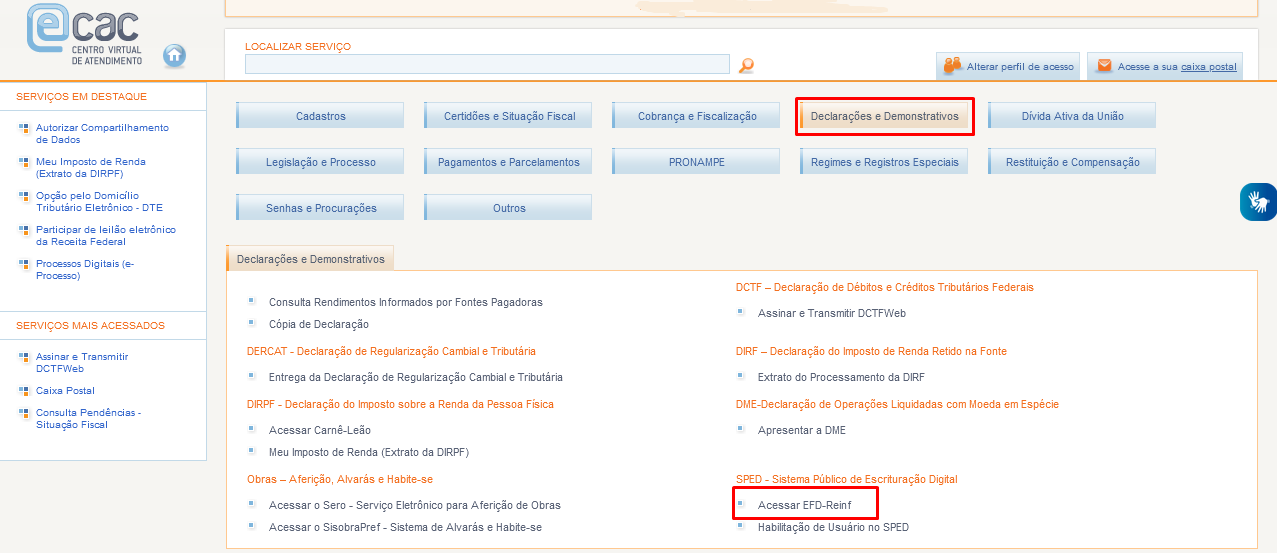This screenshot has height=553, width=1277.
Task: Open the Outros category
Action: click(x=508, y=208)
